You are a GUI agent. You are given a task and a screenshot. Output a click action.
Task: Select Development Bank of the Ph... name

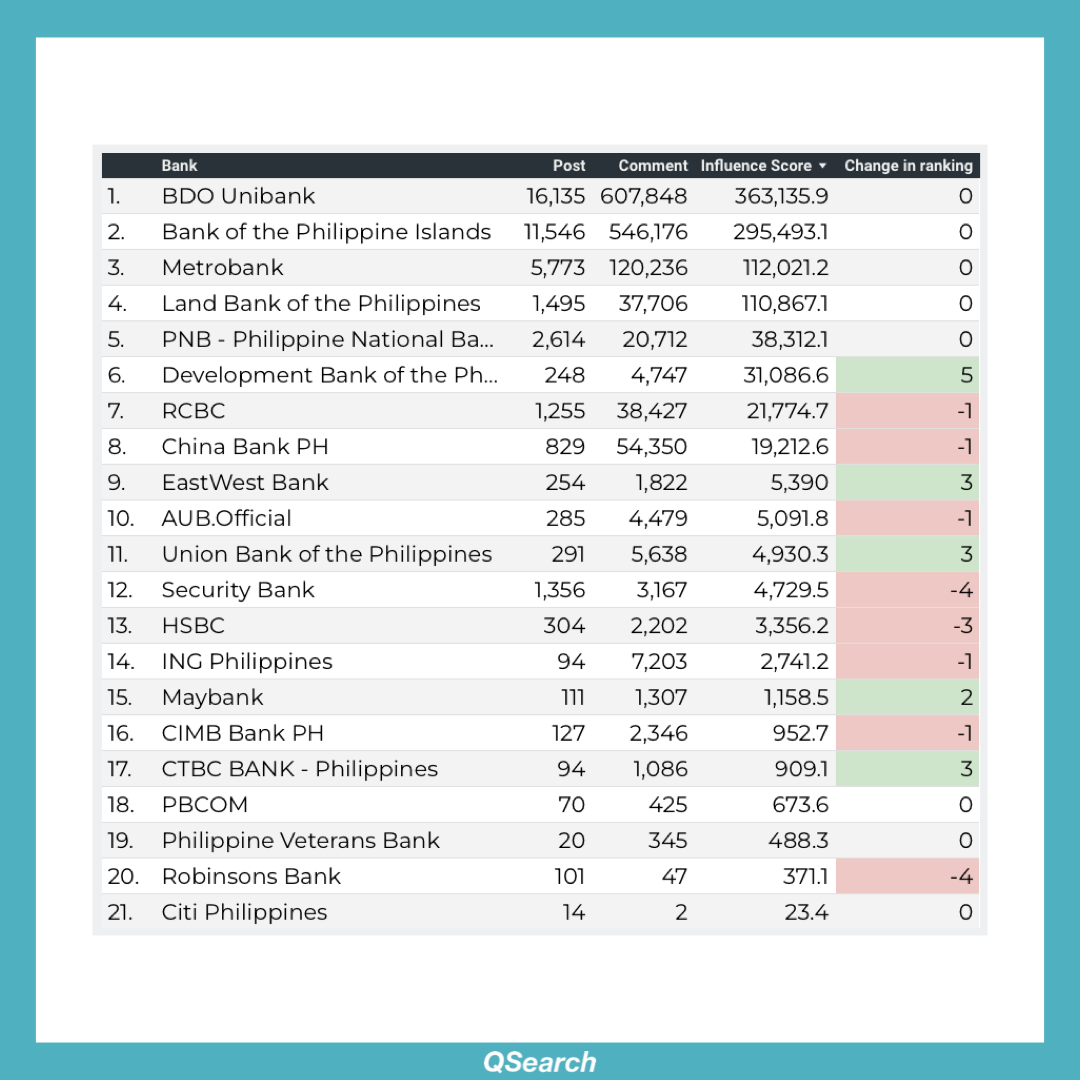pos(330,375)
